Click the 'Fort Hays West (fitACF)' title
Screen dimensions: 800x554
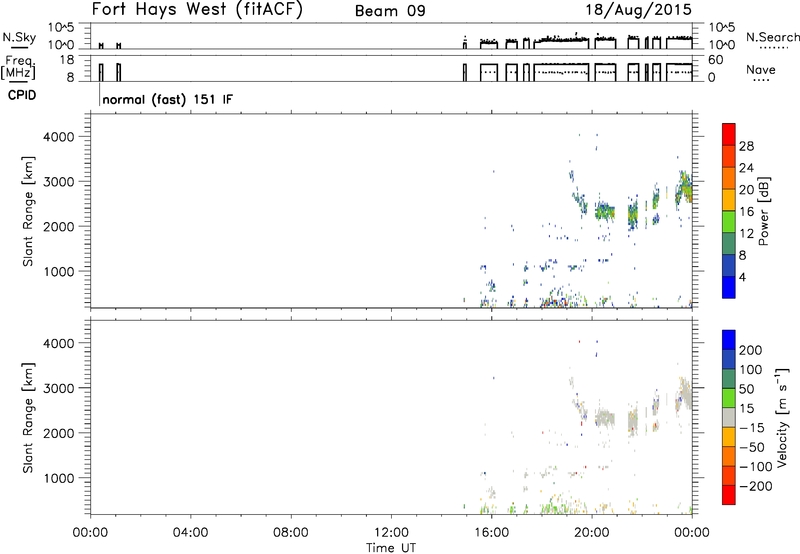(x=197, y=9)
